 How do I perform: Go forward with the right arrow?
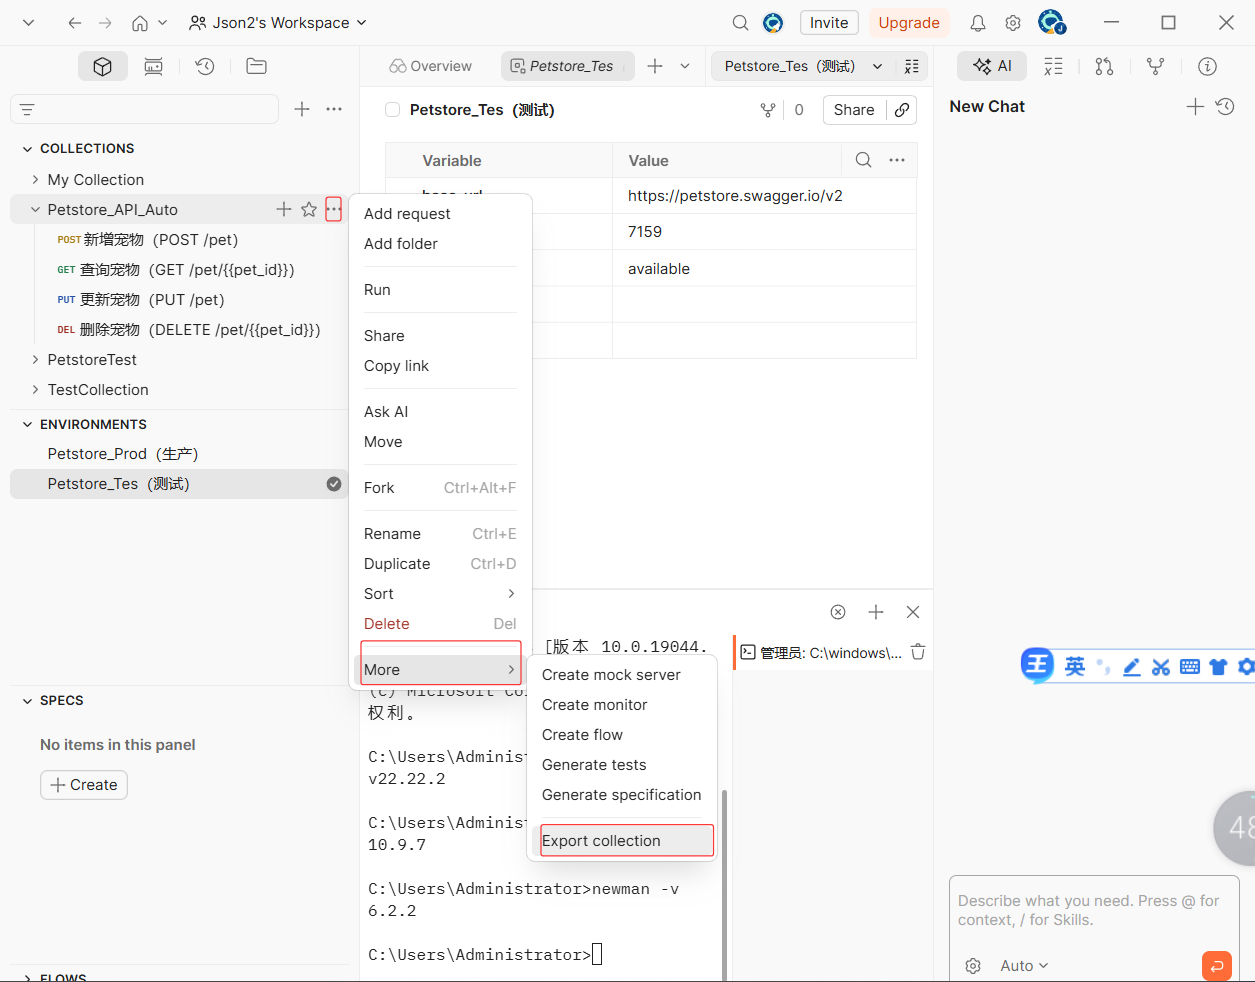(x=106, y=23)
